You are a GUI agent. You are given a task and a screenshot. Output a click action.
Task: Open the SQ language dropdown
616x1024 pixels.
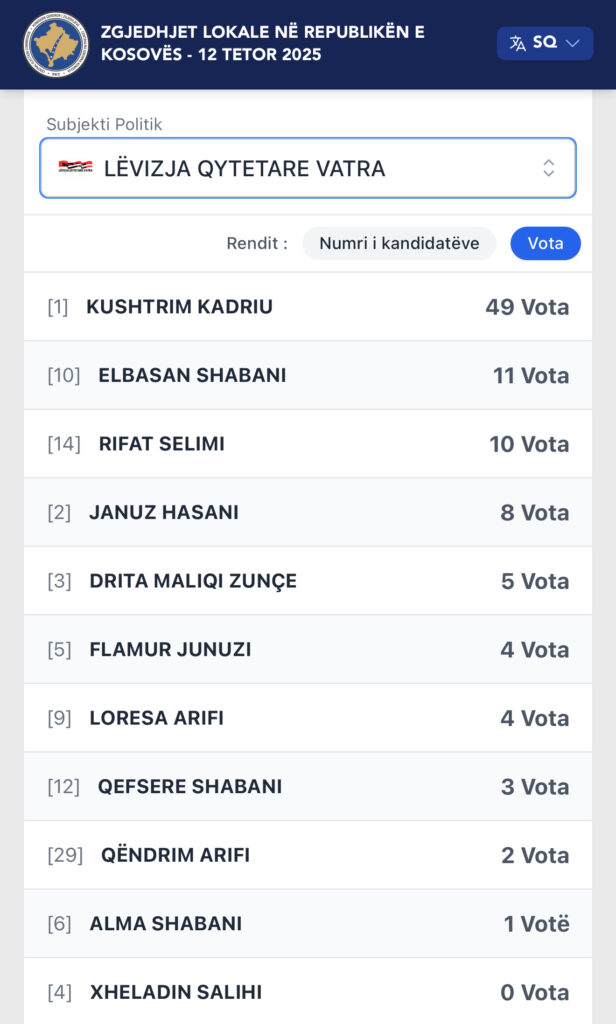545,43
